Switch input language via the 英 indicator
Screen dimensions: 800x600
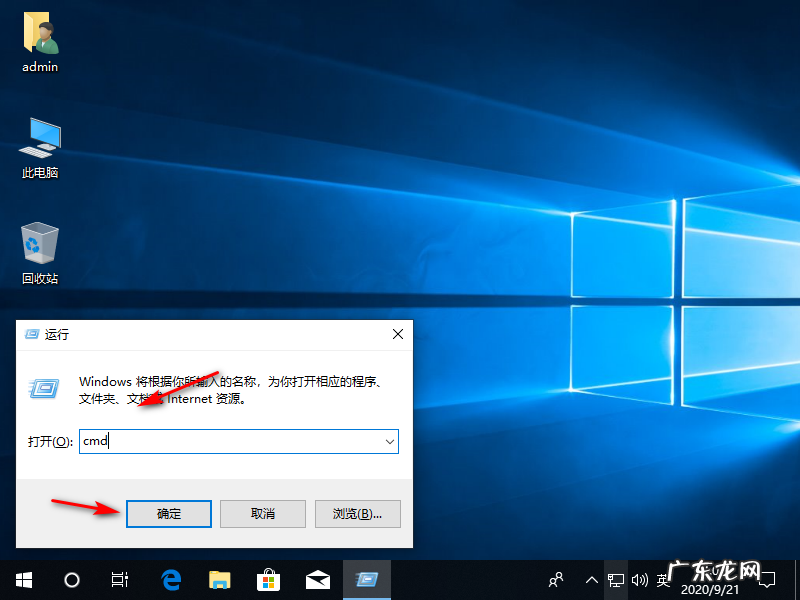(662, 580)
